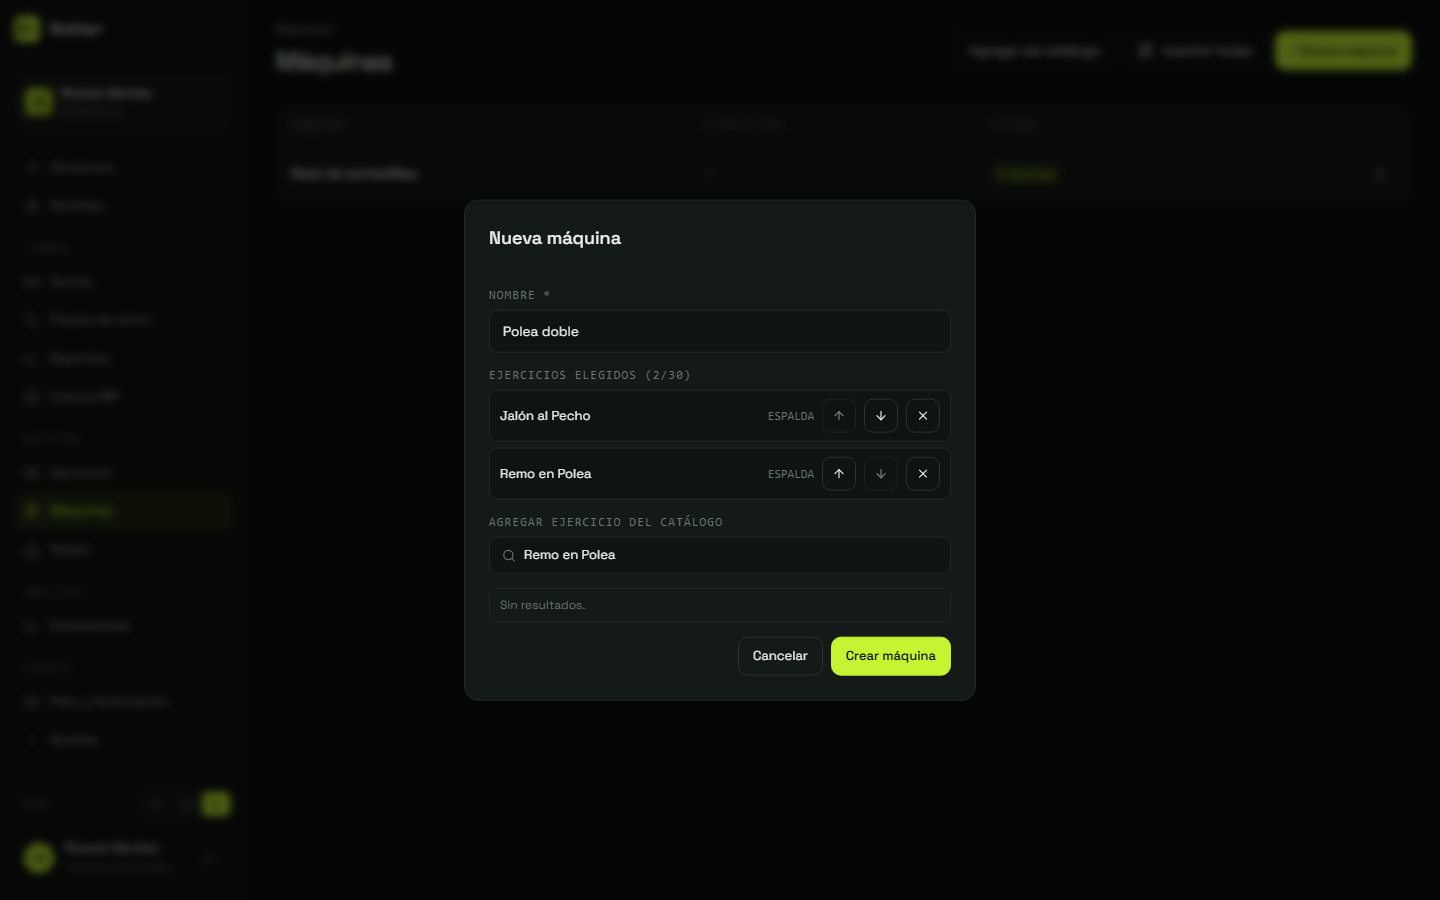Move Jalón al Pecho down in list
The height and width of the screenshot is (900, 1440).
881,416
